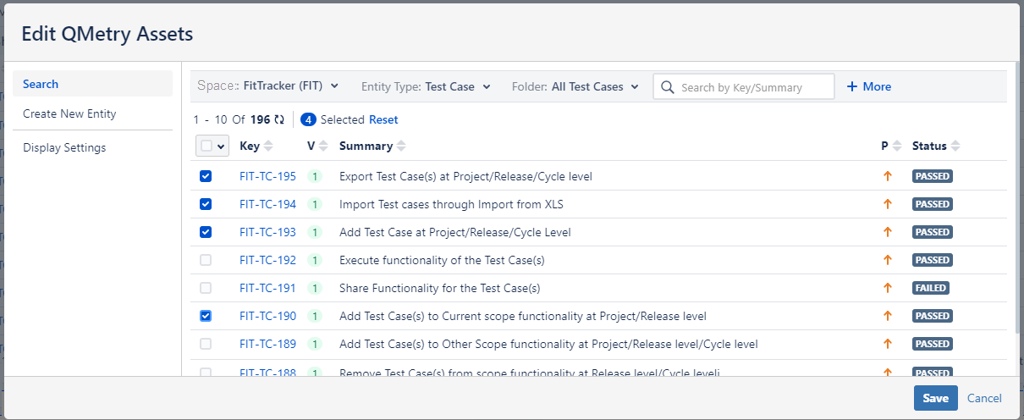Uncheck the FIT-TC-195 test case checkbox
This screenshot has width=1024, height=420.
tap(206, 176)
